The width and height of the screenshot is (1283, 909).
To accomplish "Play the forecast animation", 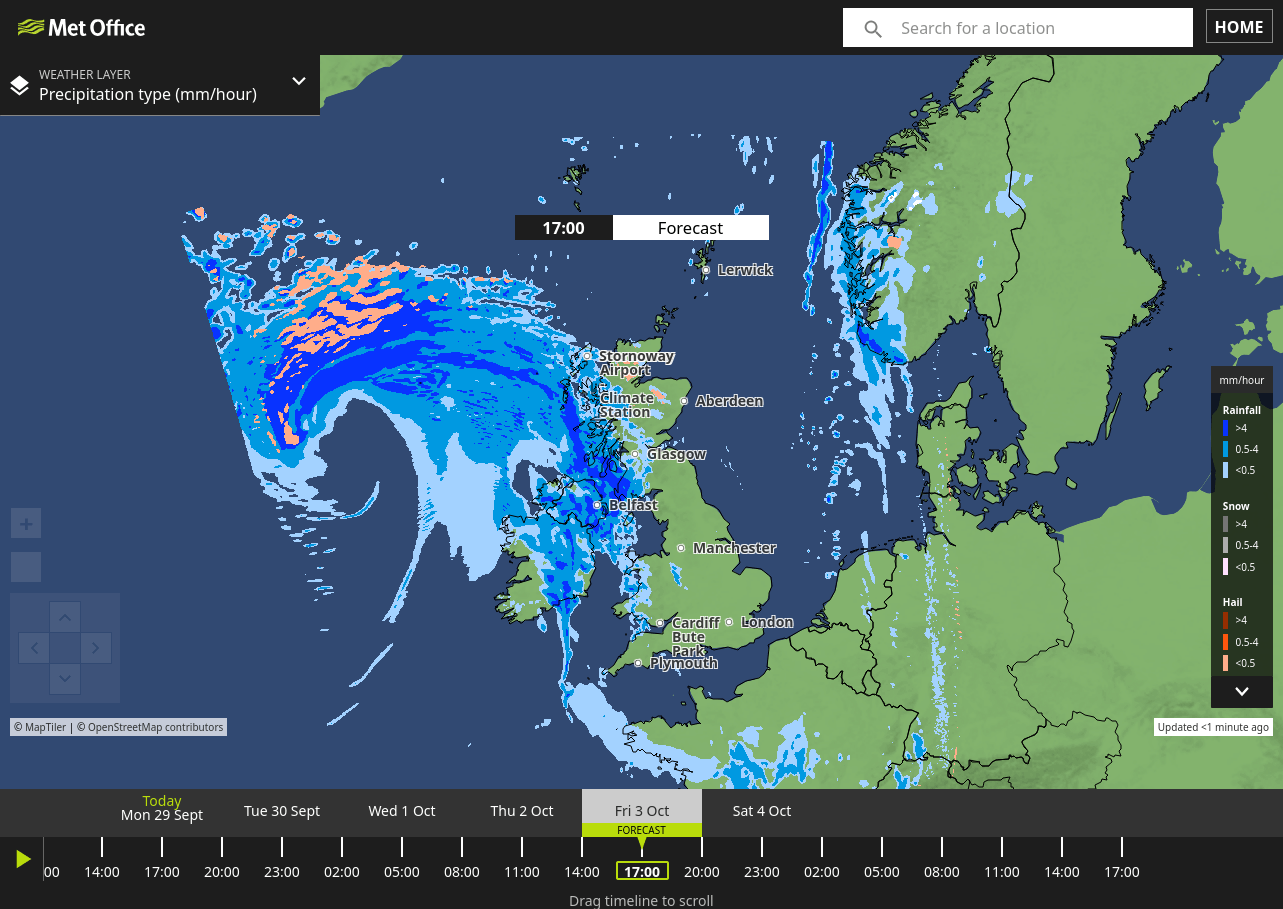I will (24, 859).
